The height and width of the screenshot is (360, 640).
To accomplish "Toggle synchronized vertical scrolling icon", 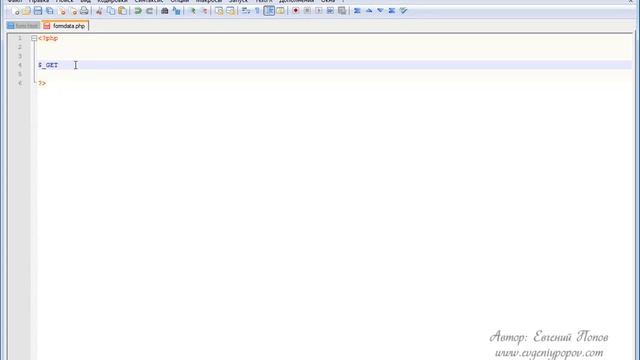I will pos(219,11).
